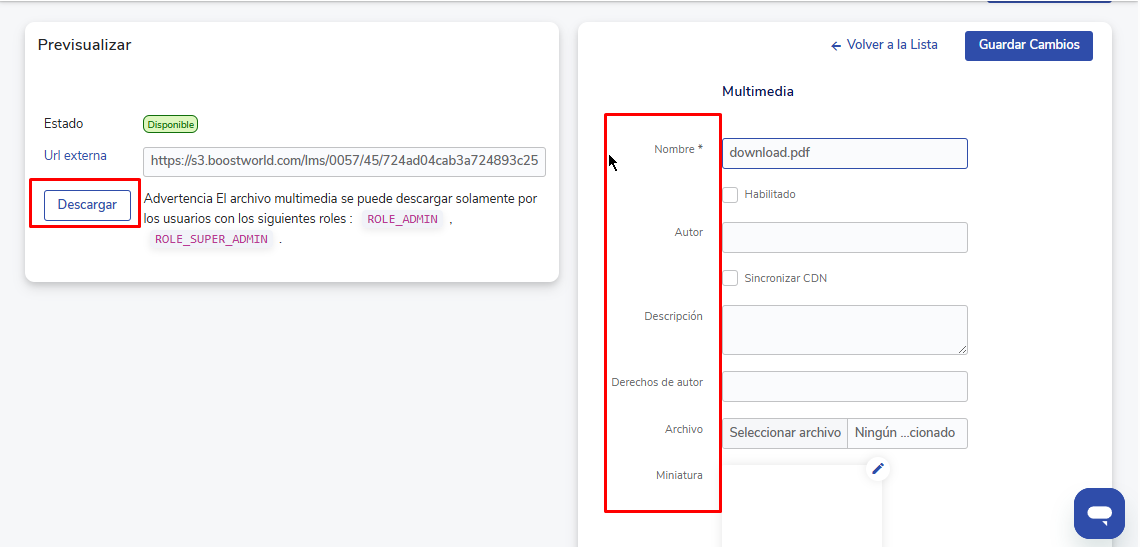This screenshot has width=1140, height=547.
Task: Click the ROLE_SUPER_ADMIN role tag
Action: (x=211, y=240)
